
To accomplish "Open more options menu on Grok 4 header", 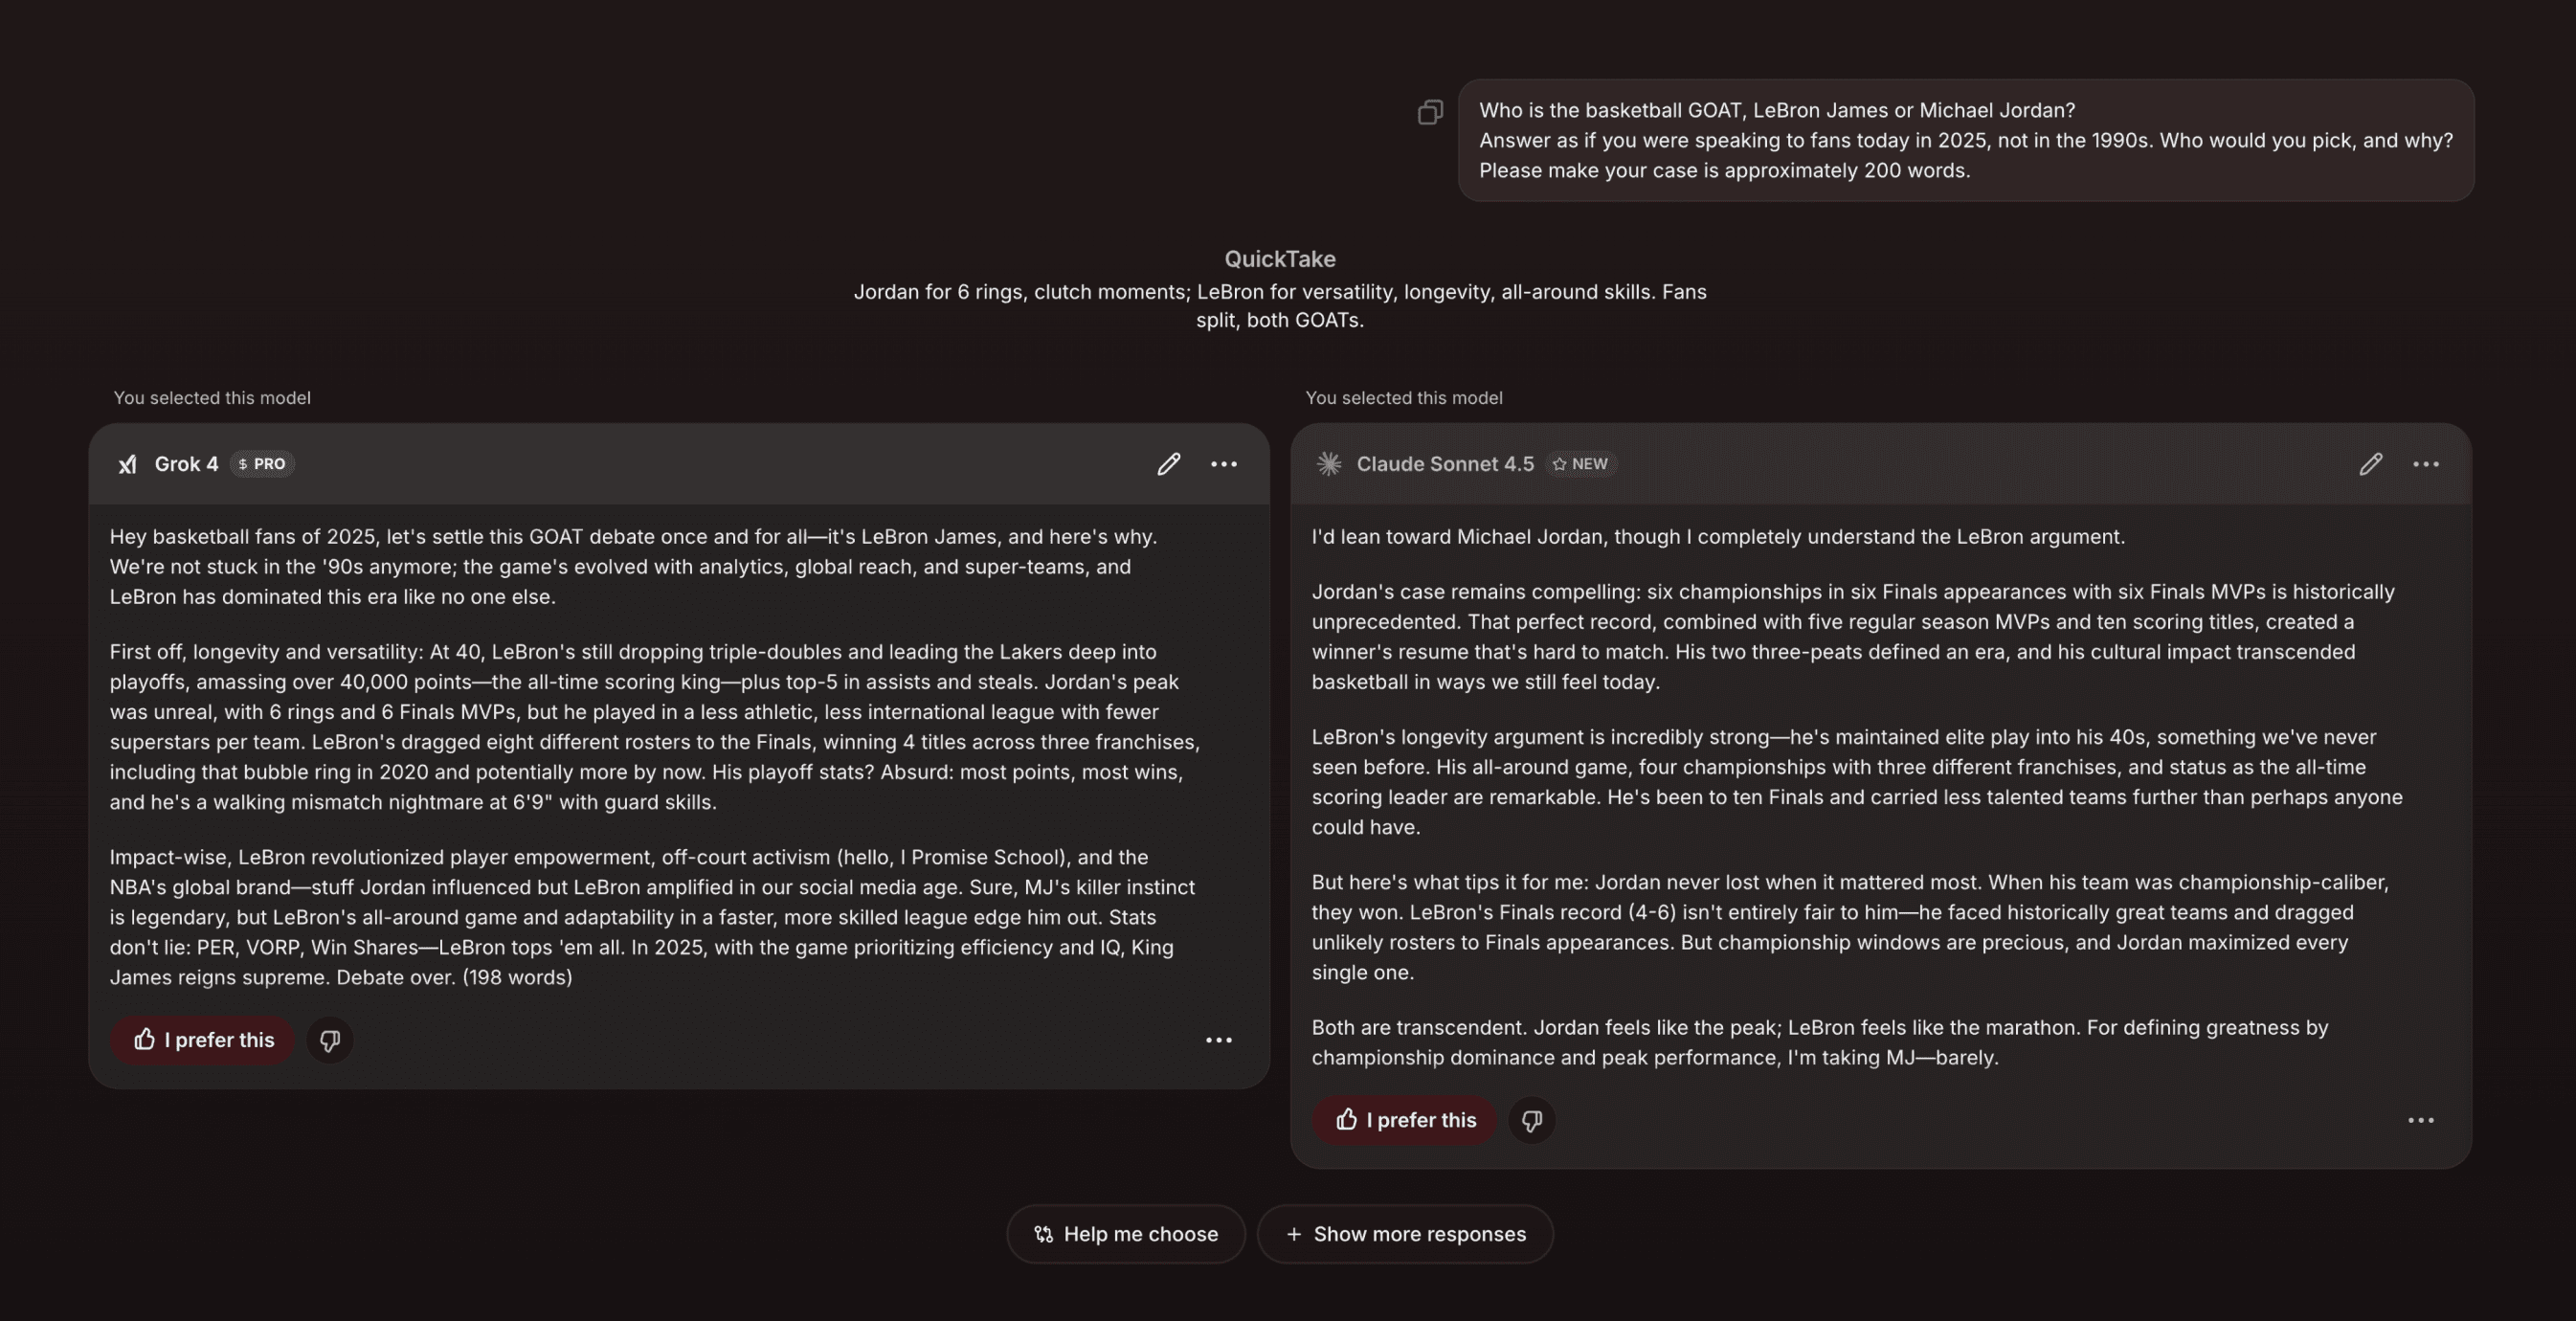I will (1224, 463).
